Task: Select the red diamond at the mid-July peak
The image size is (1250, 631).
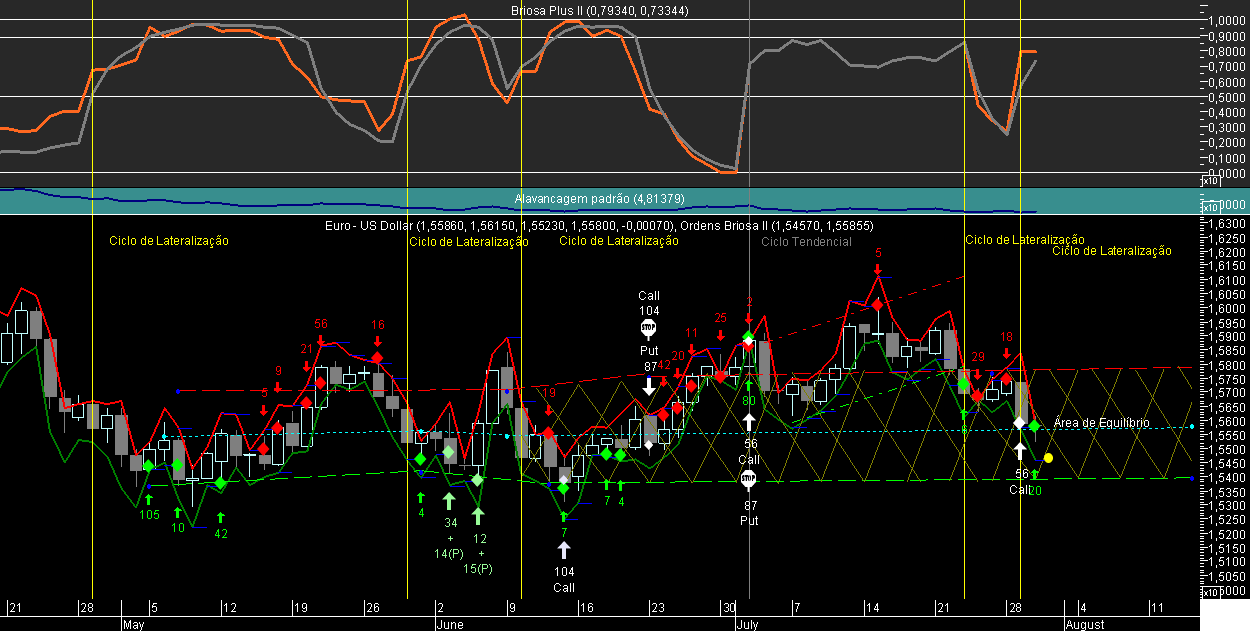Action: tap(877, 304)
